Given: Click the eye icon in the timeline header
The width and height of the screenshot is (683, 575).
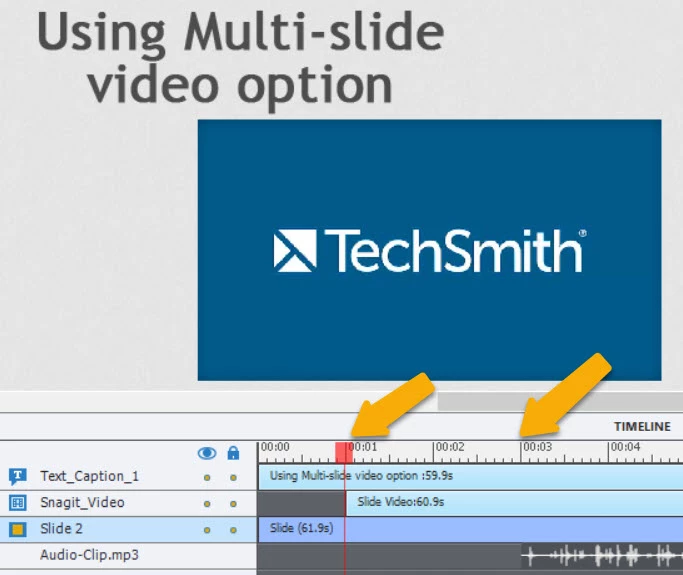Looking at the screenshot, I should pos(207,453).
